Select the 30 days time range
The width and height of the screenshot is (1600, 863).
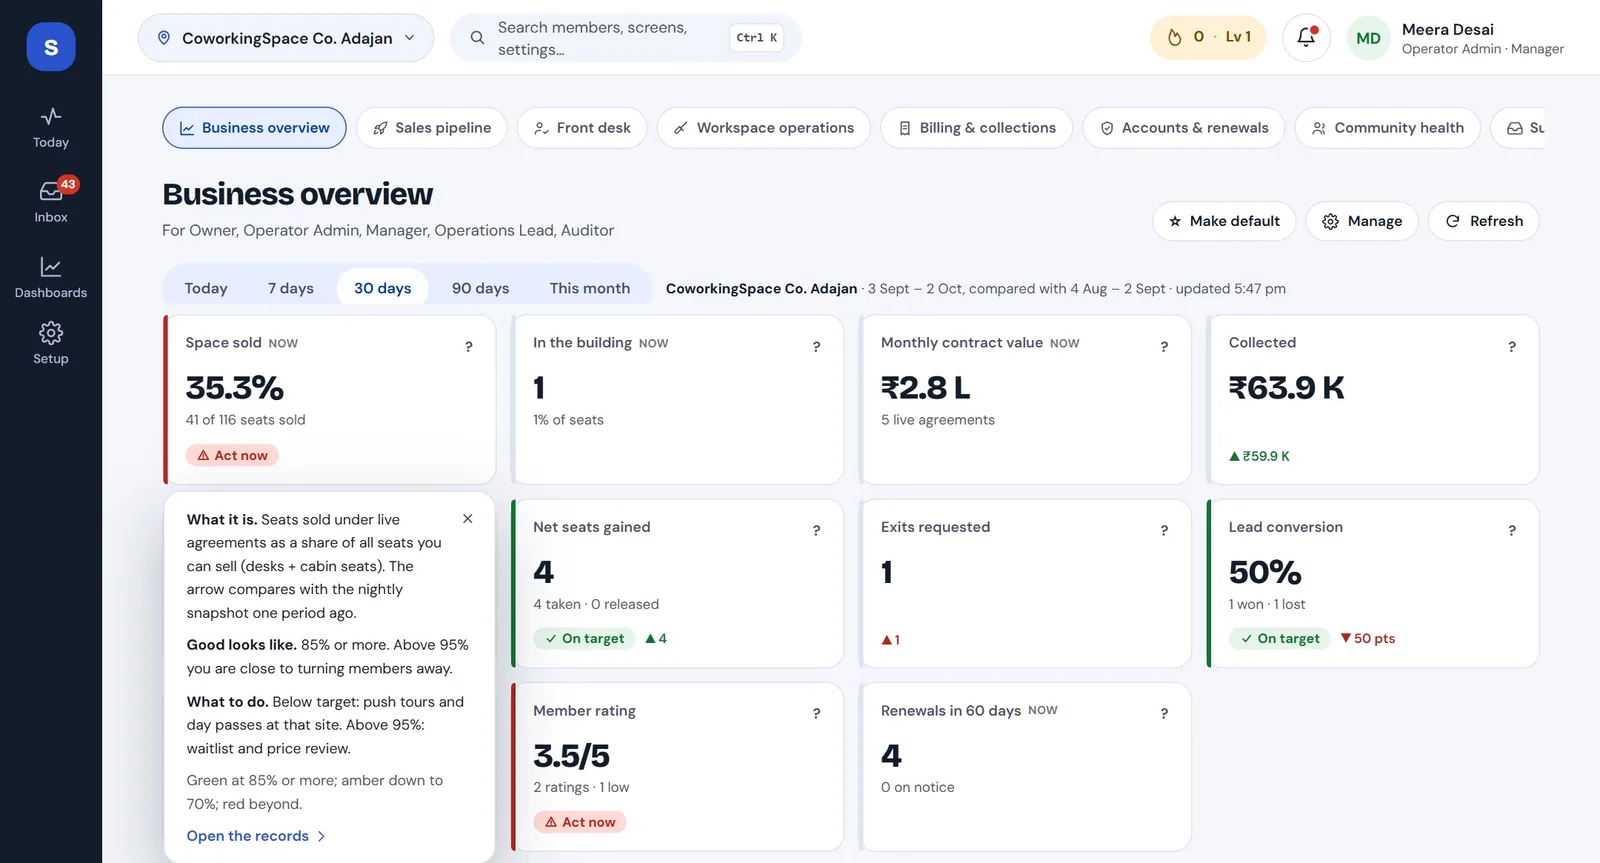coord(383,288)
